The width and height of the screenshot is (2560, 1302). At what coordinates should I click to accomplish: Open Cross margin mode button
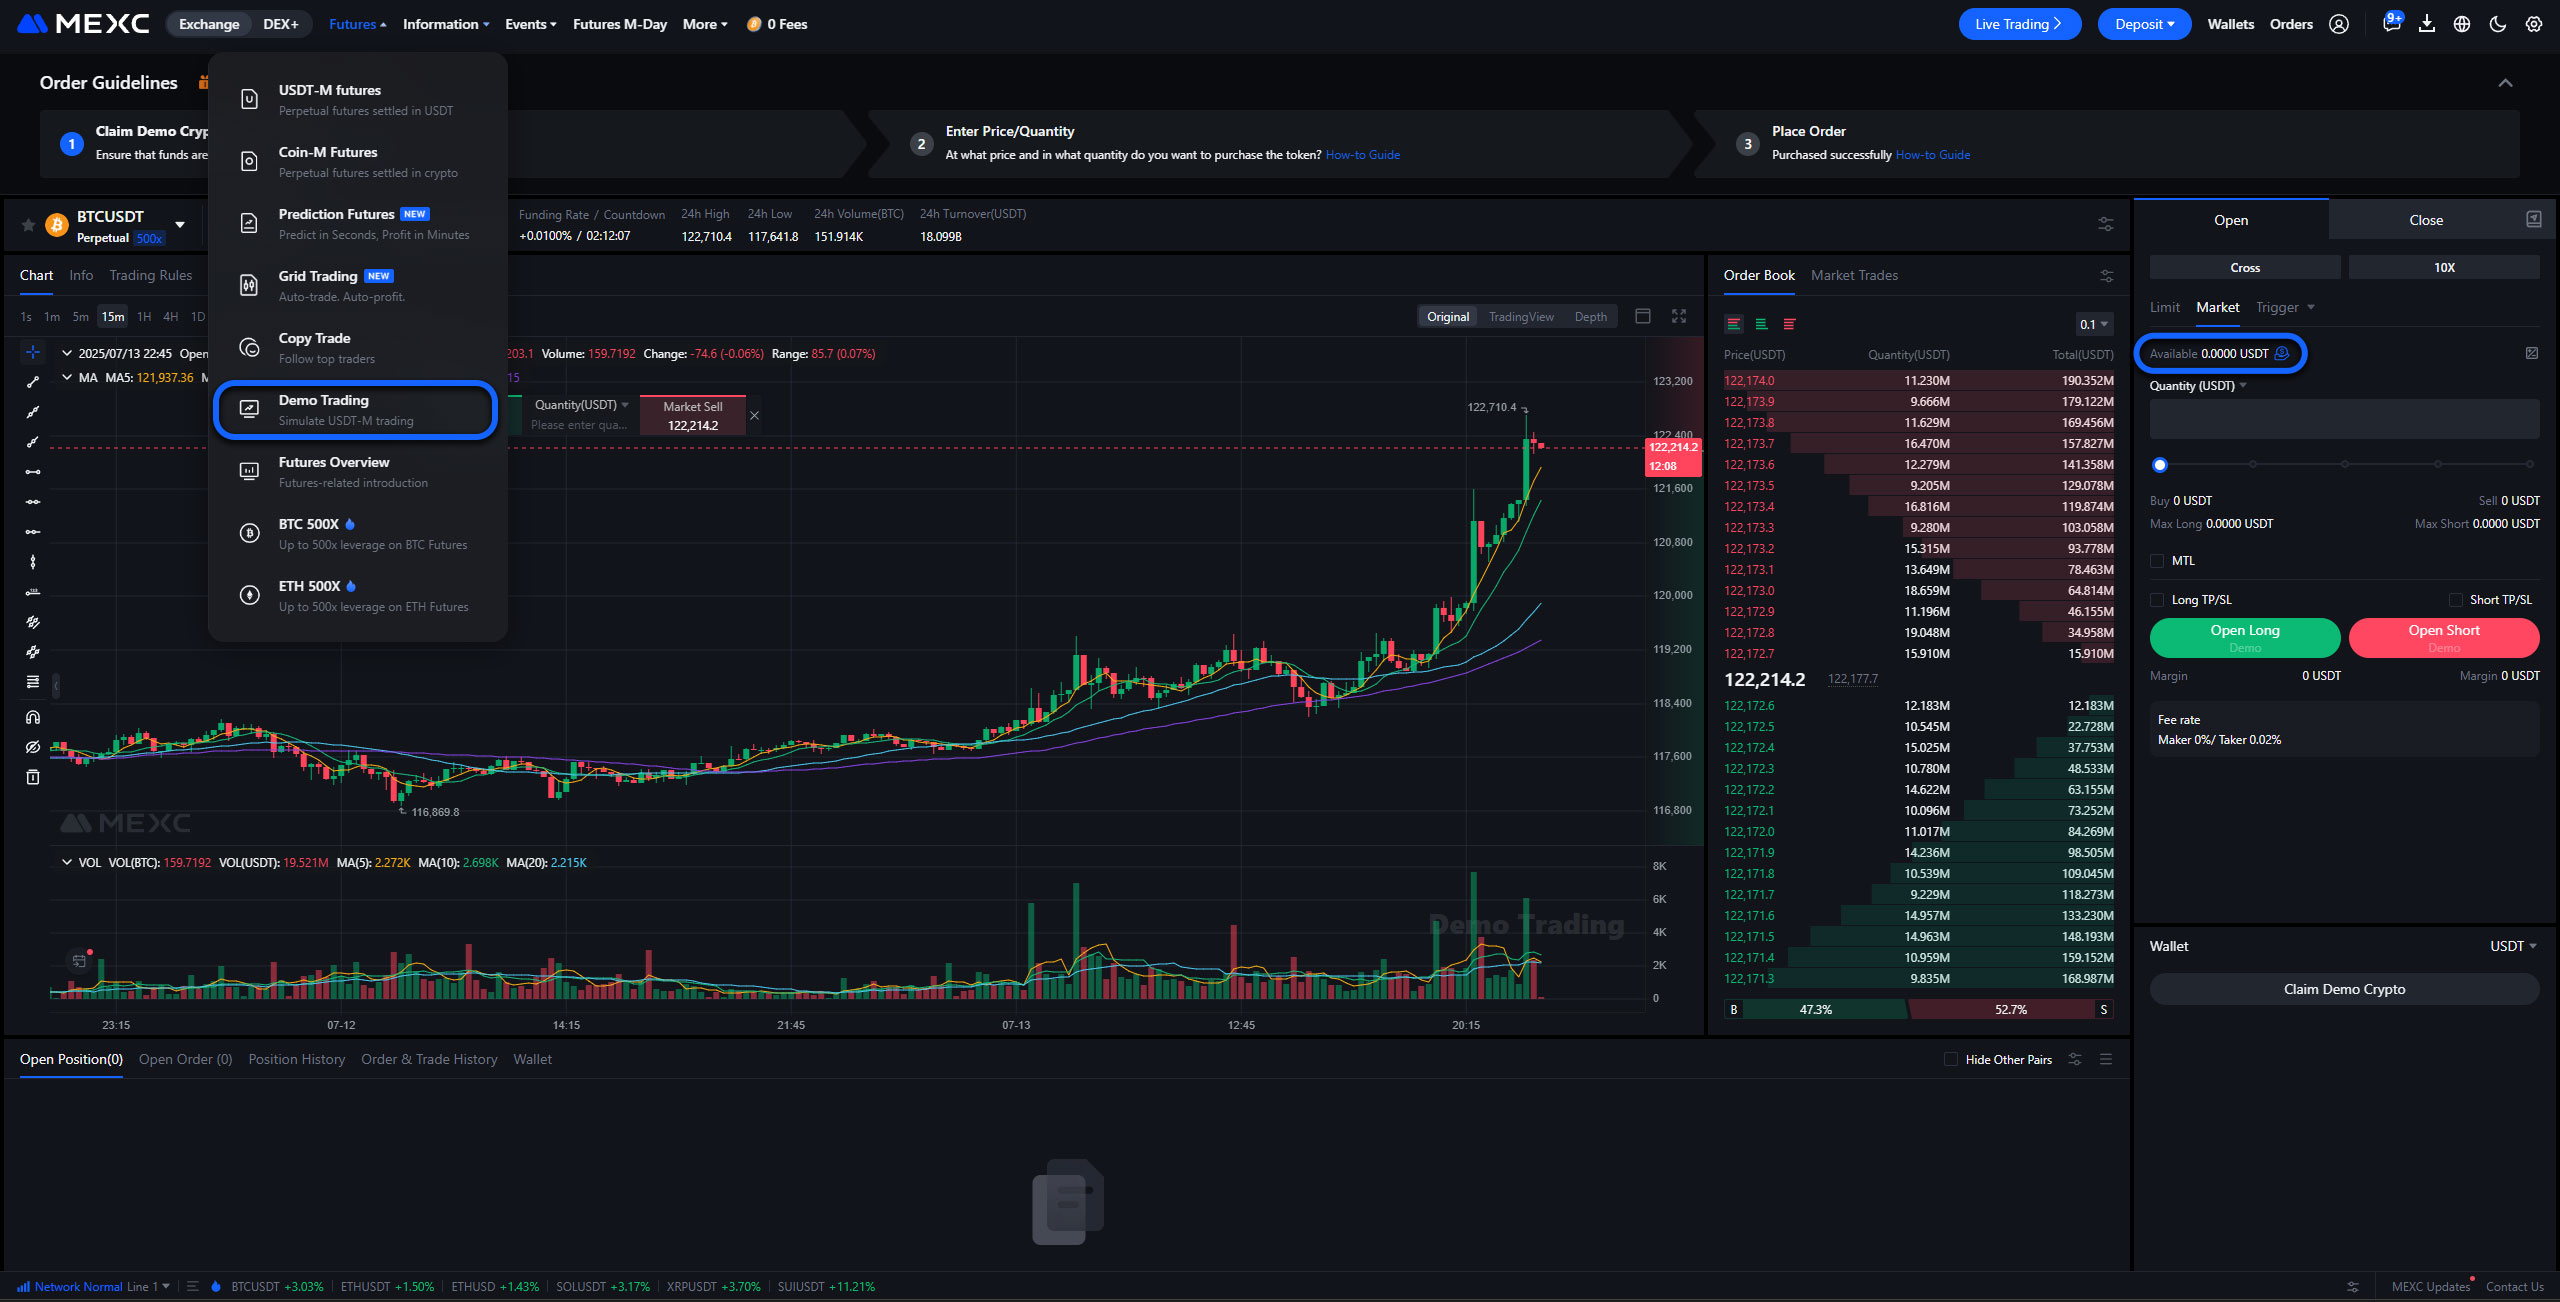pyautogui.click(x=2245, y=267)
